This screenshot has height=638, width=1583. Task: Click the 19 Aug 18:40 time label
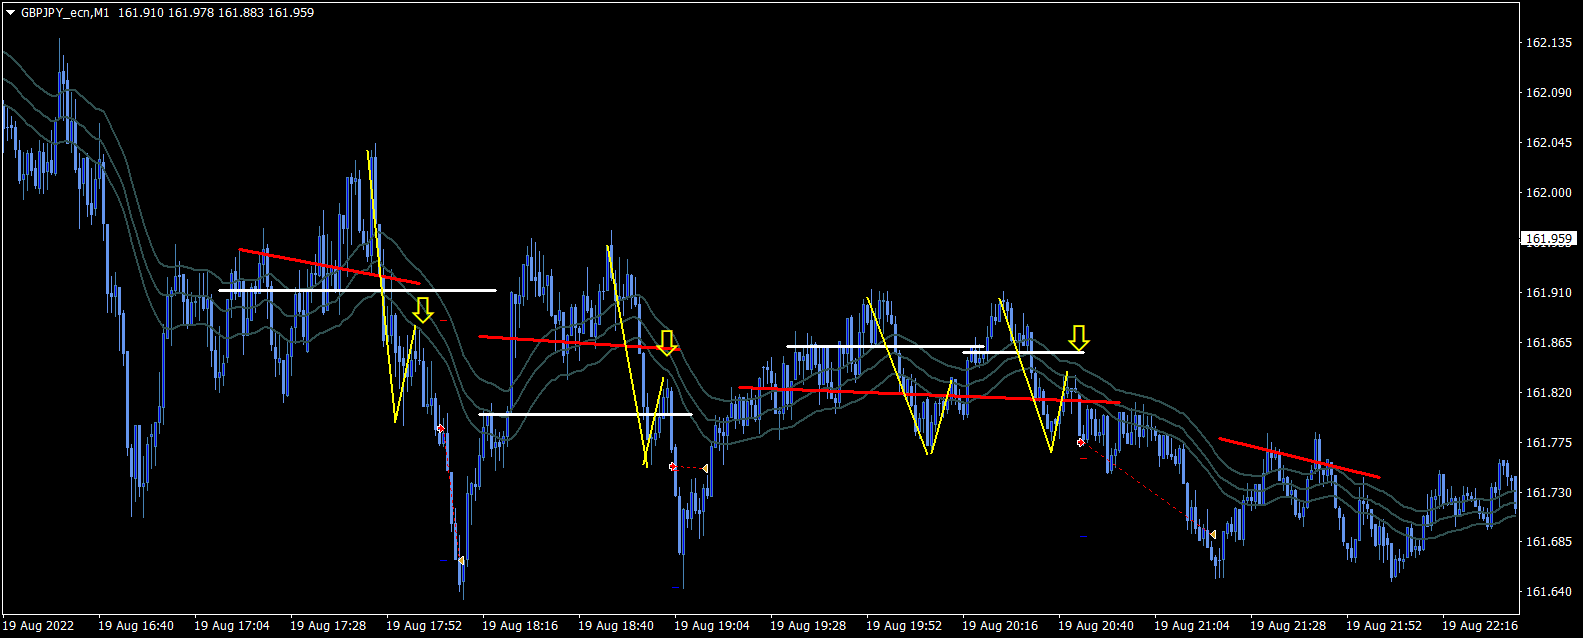tap(616, 626)
